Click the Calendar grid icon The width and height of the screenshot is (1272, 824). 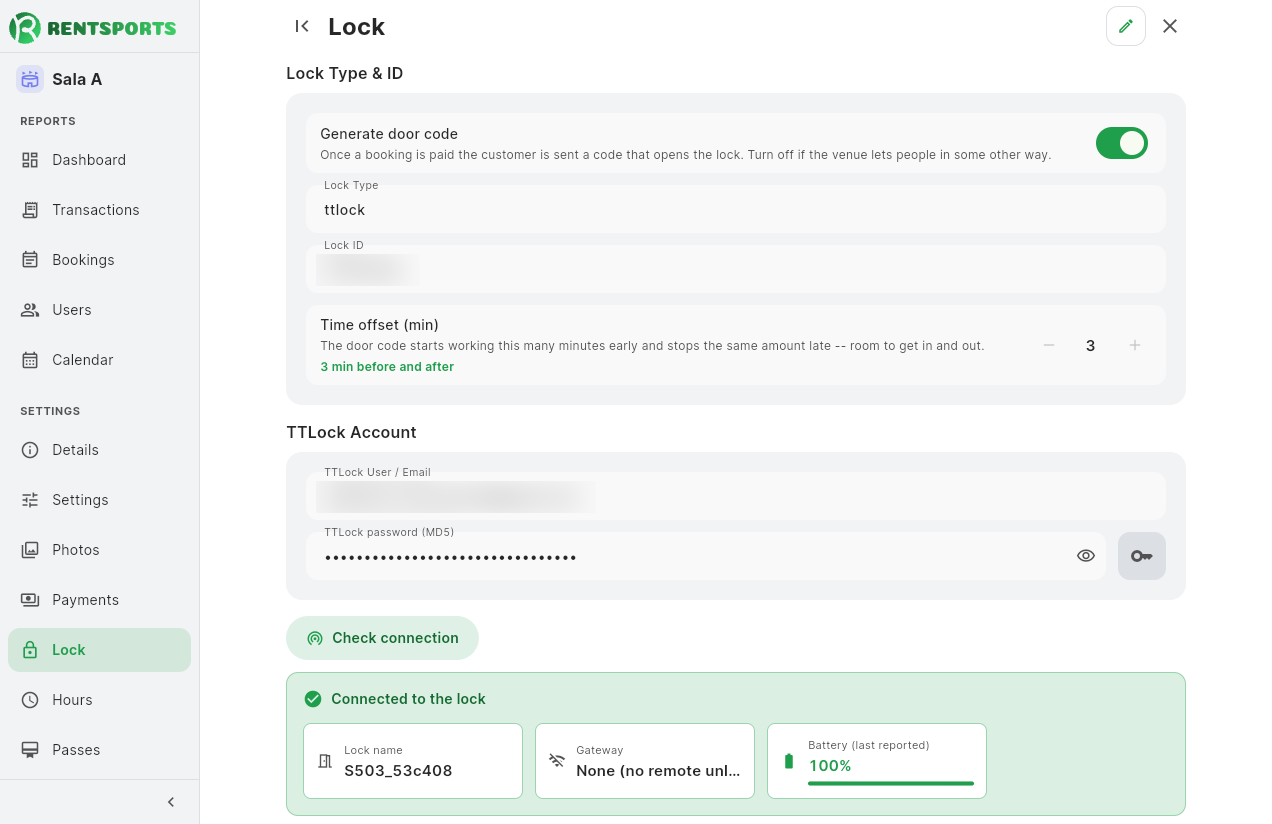click(30, 360)
